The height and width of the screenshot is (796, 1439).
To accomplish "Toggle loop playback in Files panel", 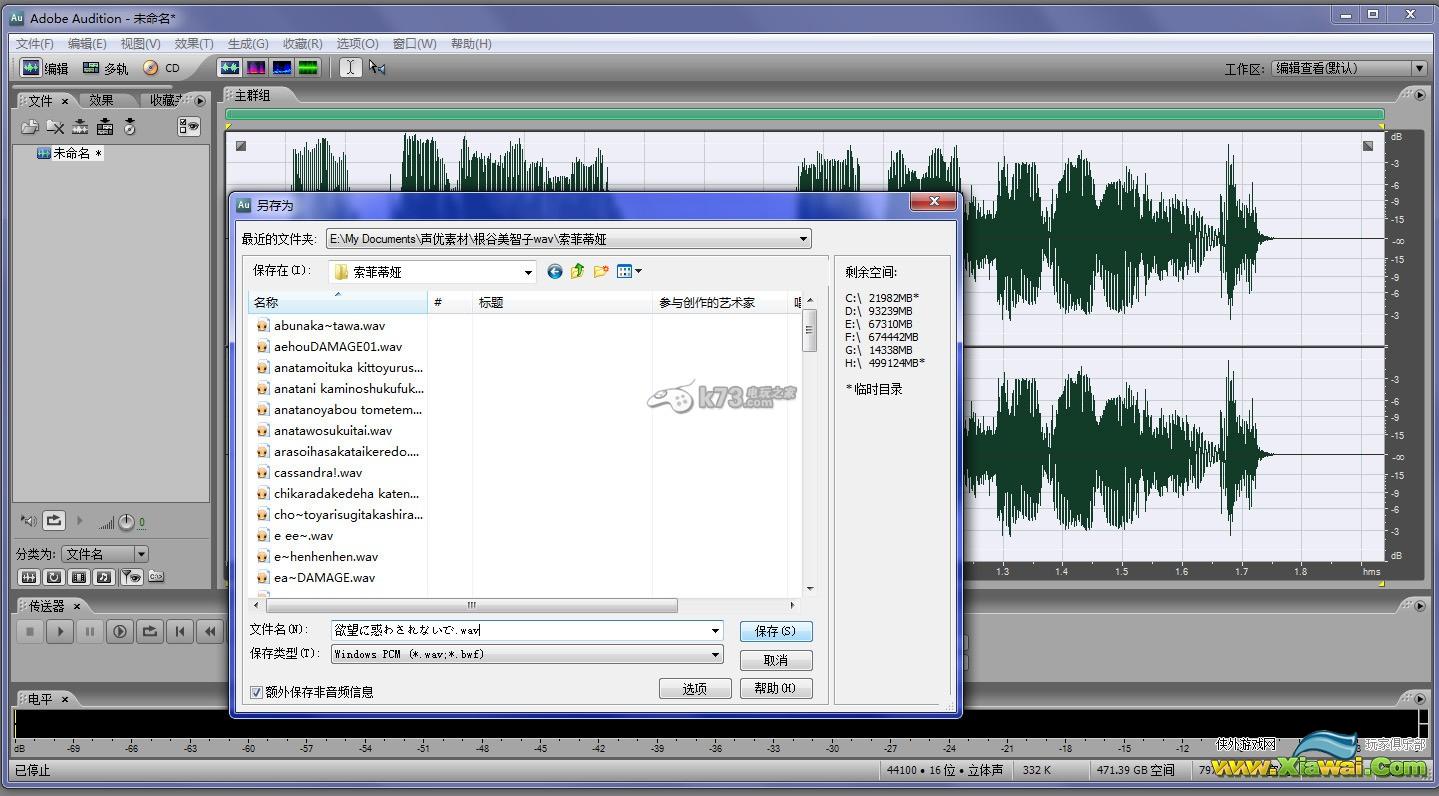I will pyautogui.click(x=54, y=521).
